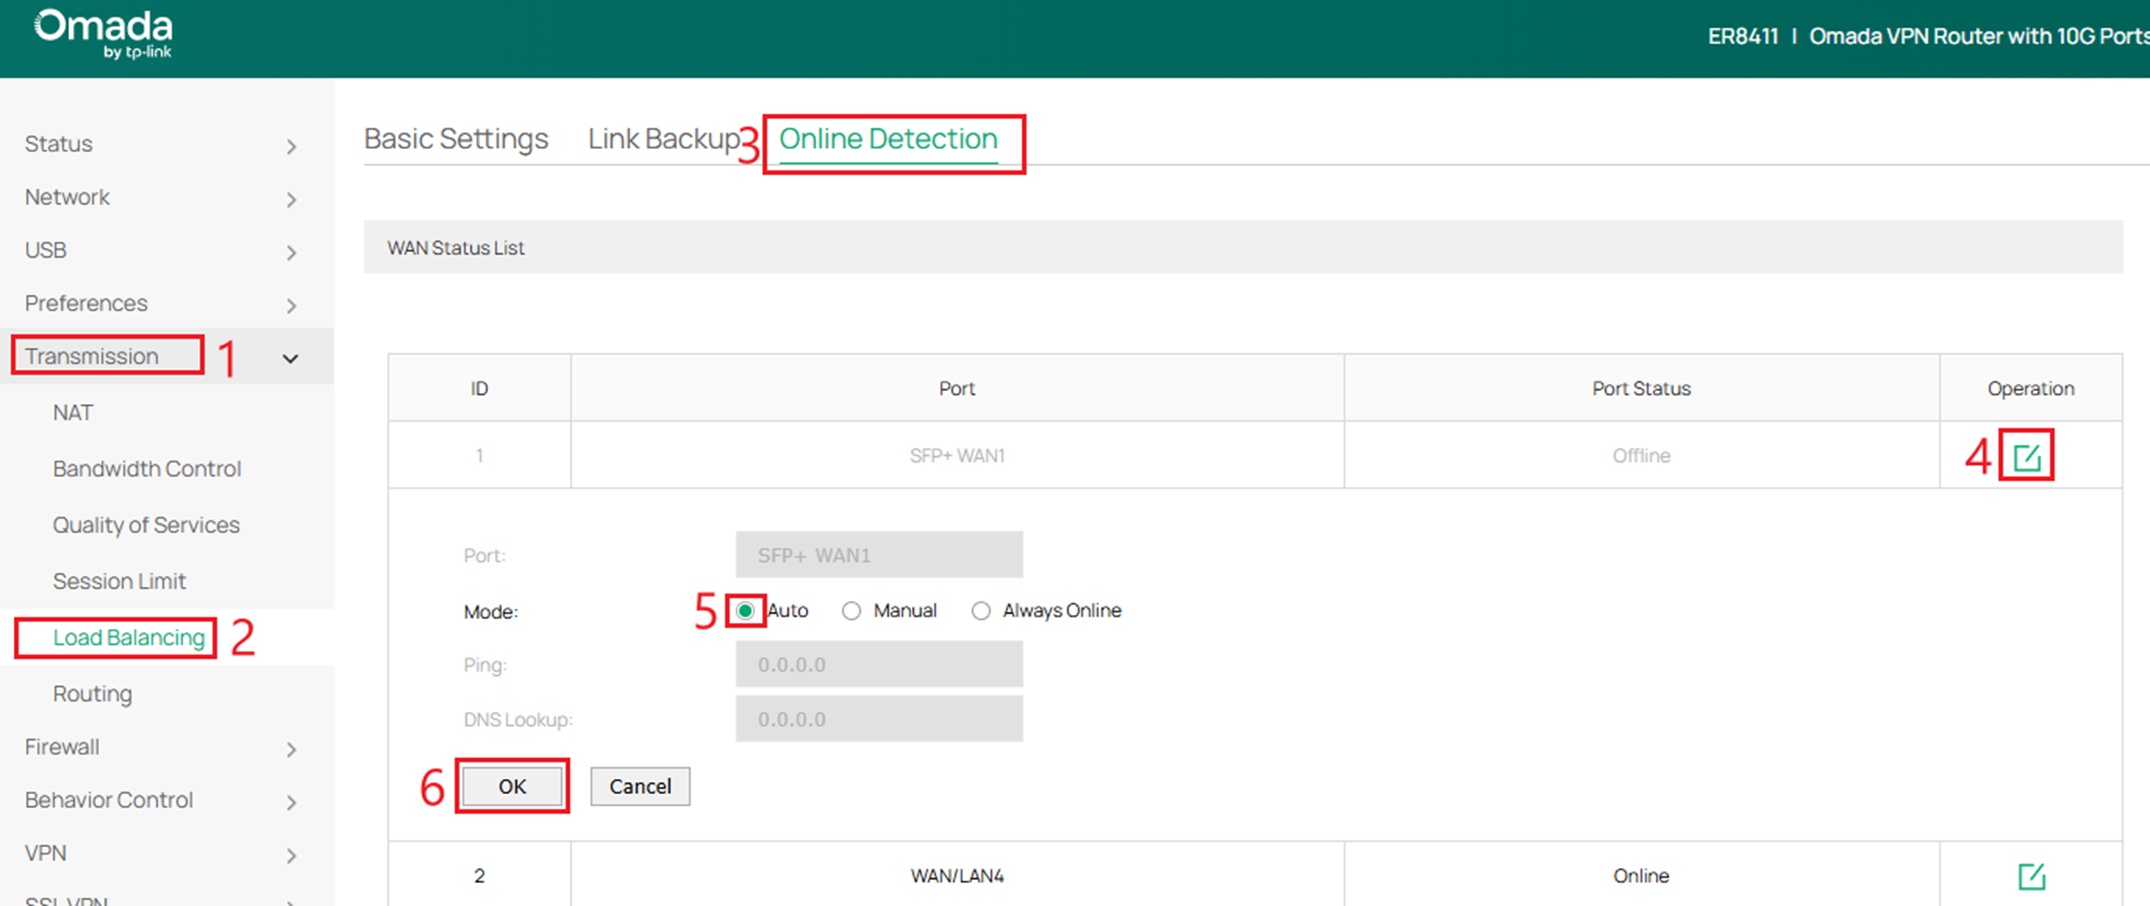Viewport: 2150px width, 906px height.
Task: Select the Always Online mode
Action: pos(981,610)
